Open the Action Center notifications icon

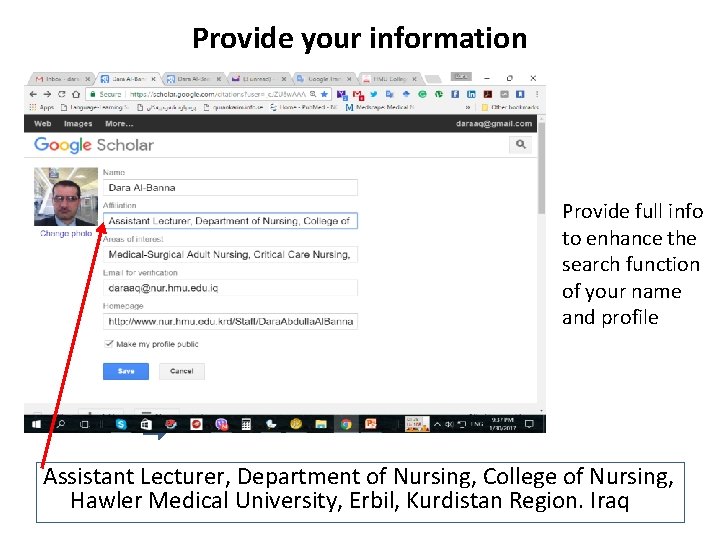(x=529, y=424)
